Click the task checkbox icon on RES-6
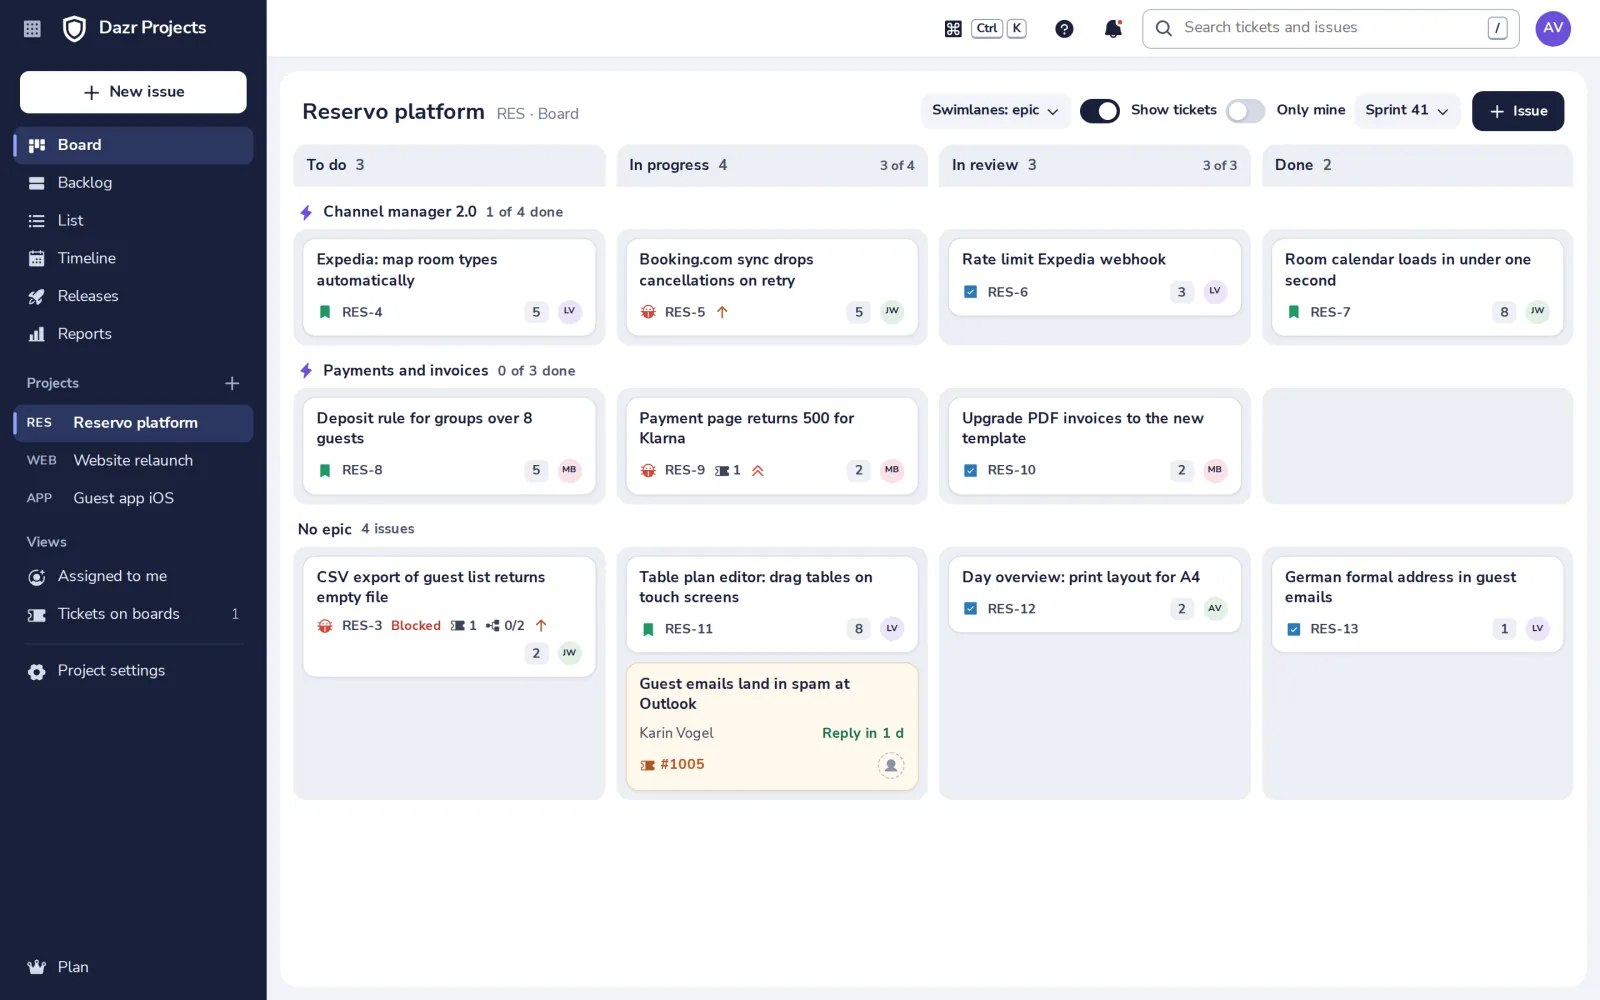The image size is (1600, 1000). click(970, 292)
